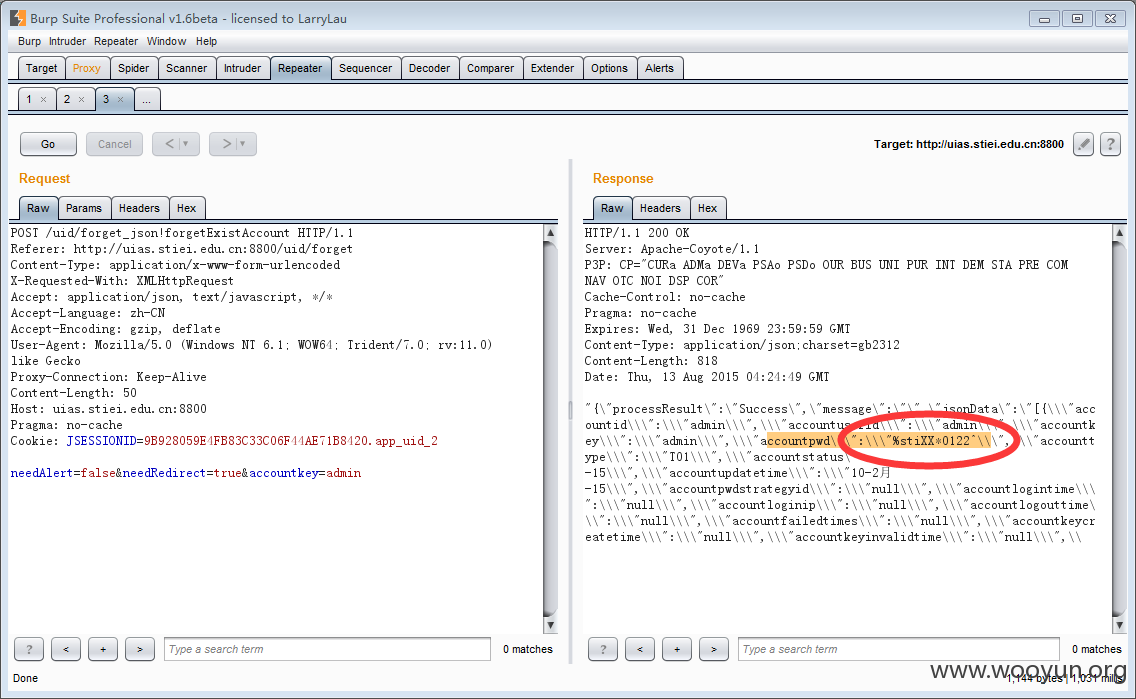Switch to the Decoder tab

[x=429, y=68]
